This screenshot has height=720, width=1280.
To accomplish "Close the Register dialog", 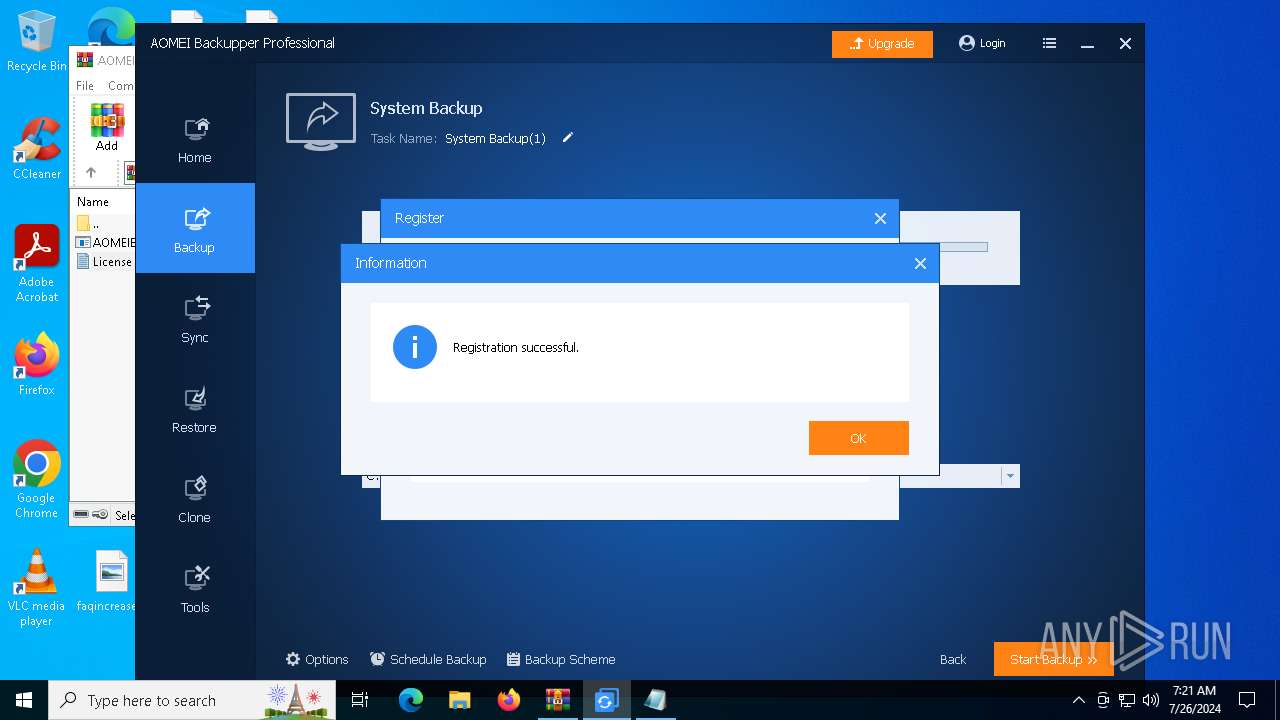I will 880,218.
